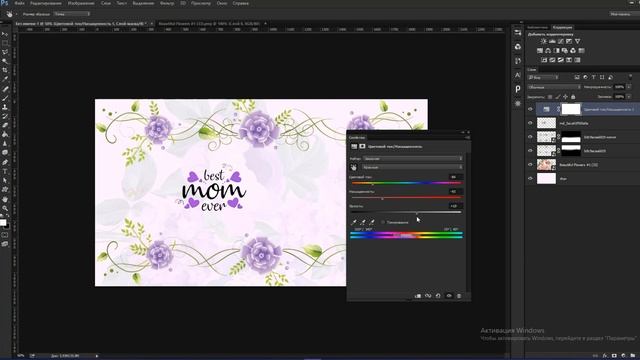This screenshot has width=640, height=360.
Task: Hide the bottom background layer
Action: pyautogui.click(x=530, y=178)
